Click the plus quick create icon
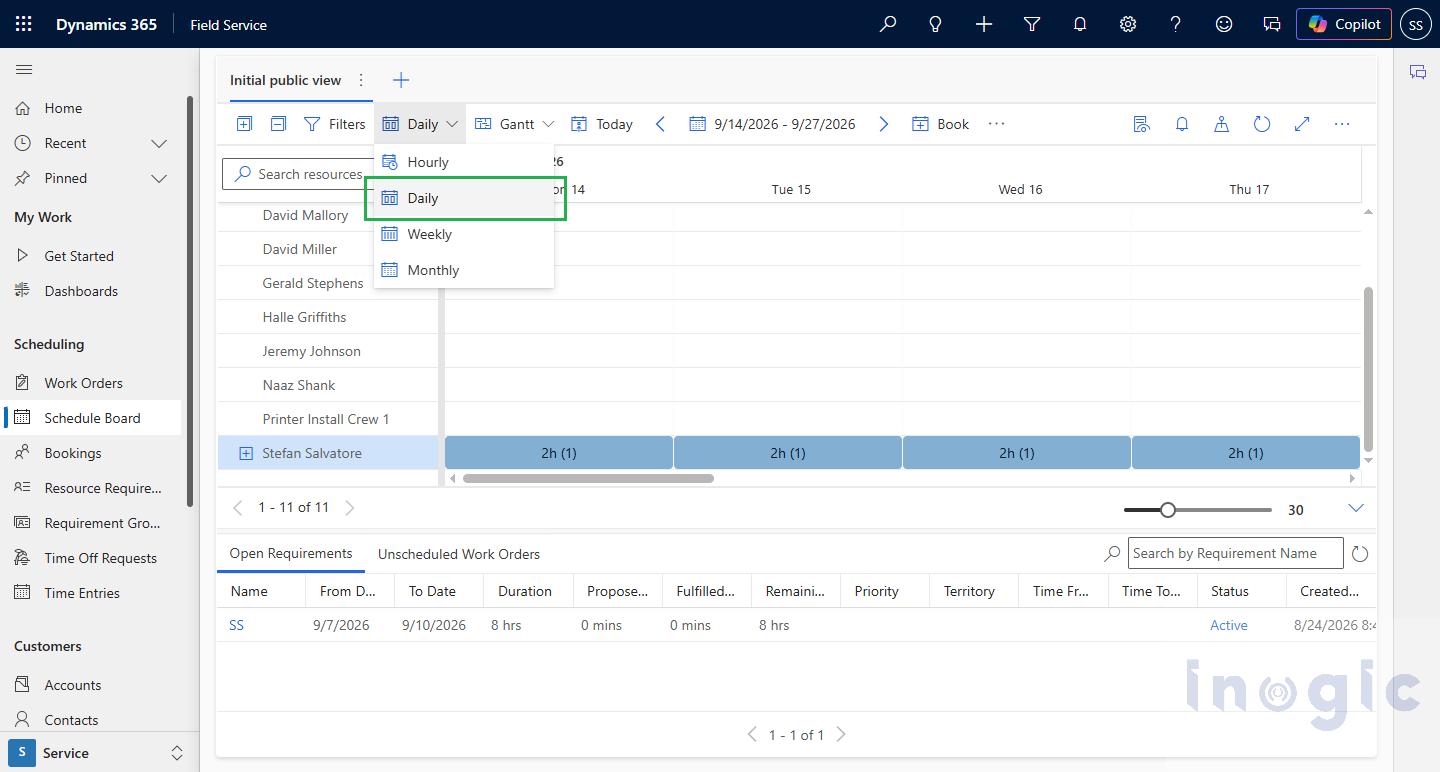The height and width of the screenshot is (772, 1440). [983, 24]
